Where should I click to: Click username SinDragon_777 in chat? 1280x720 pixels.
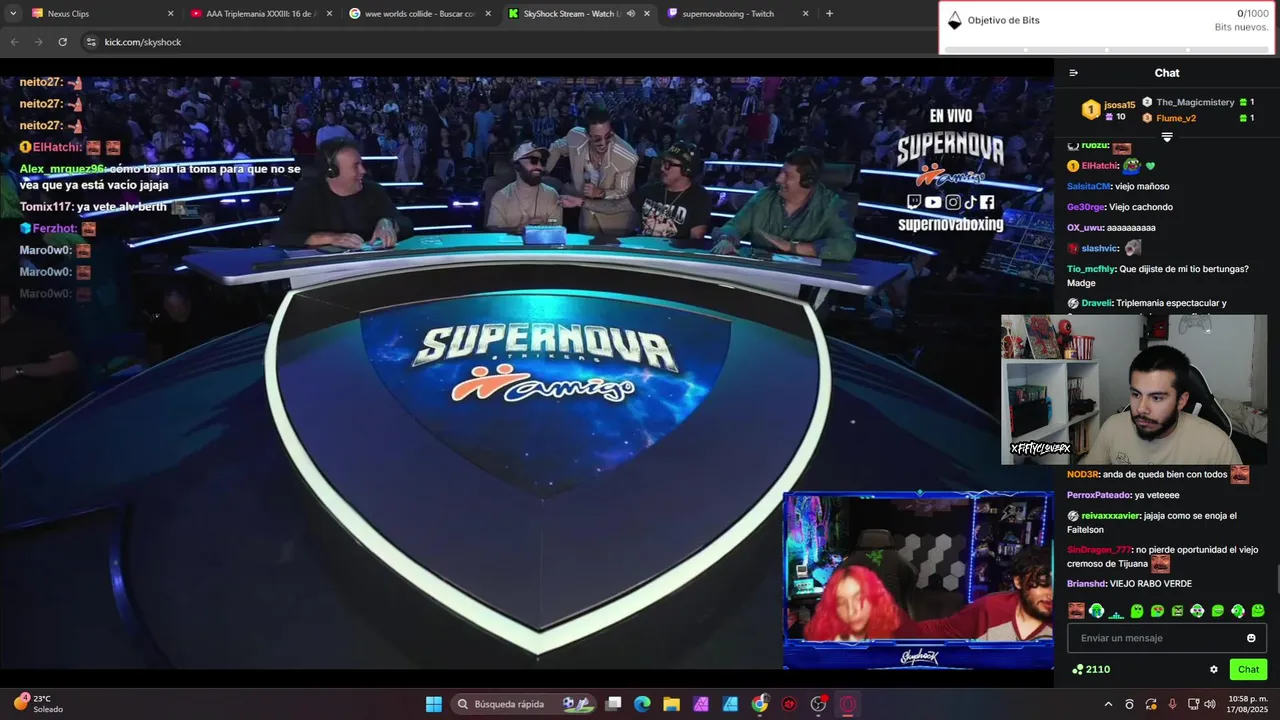(1099, 550)
